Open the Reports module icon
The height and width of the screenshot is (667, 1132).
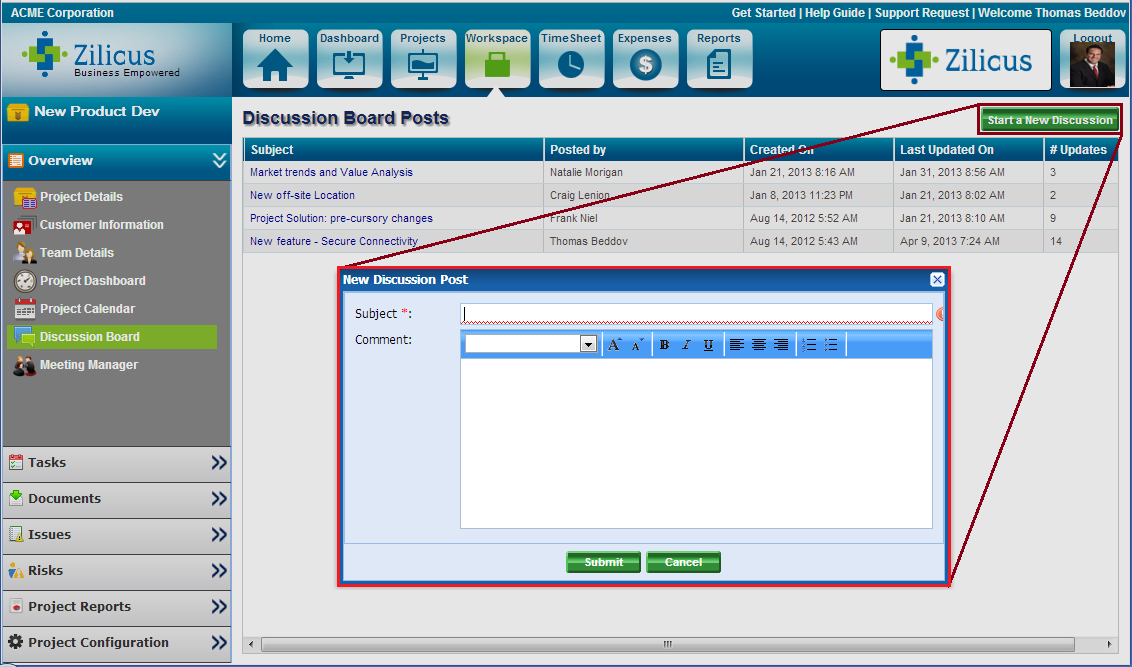coord(719,59)
